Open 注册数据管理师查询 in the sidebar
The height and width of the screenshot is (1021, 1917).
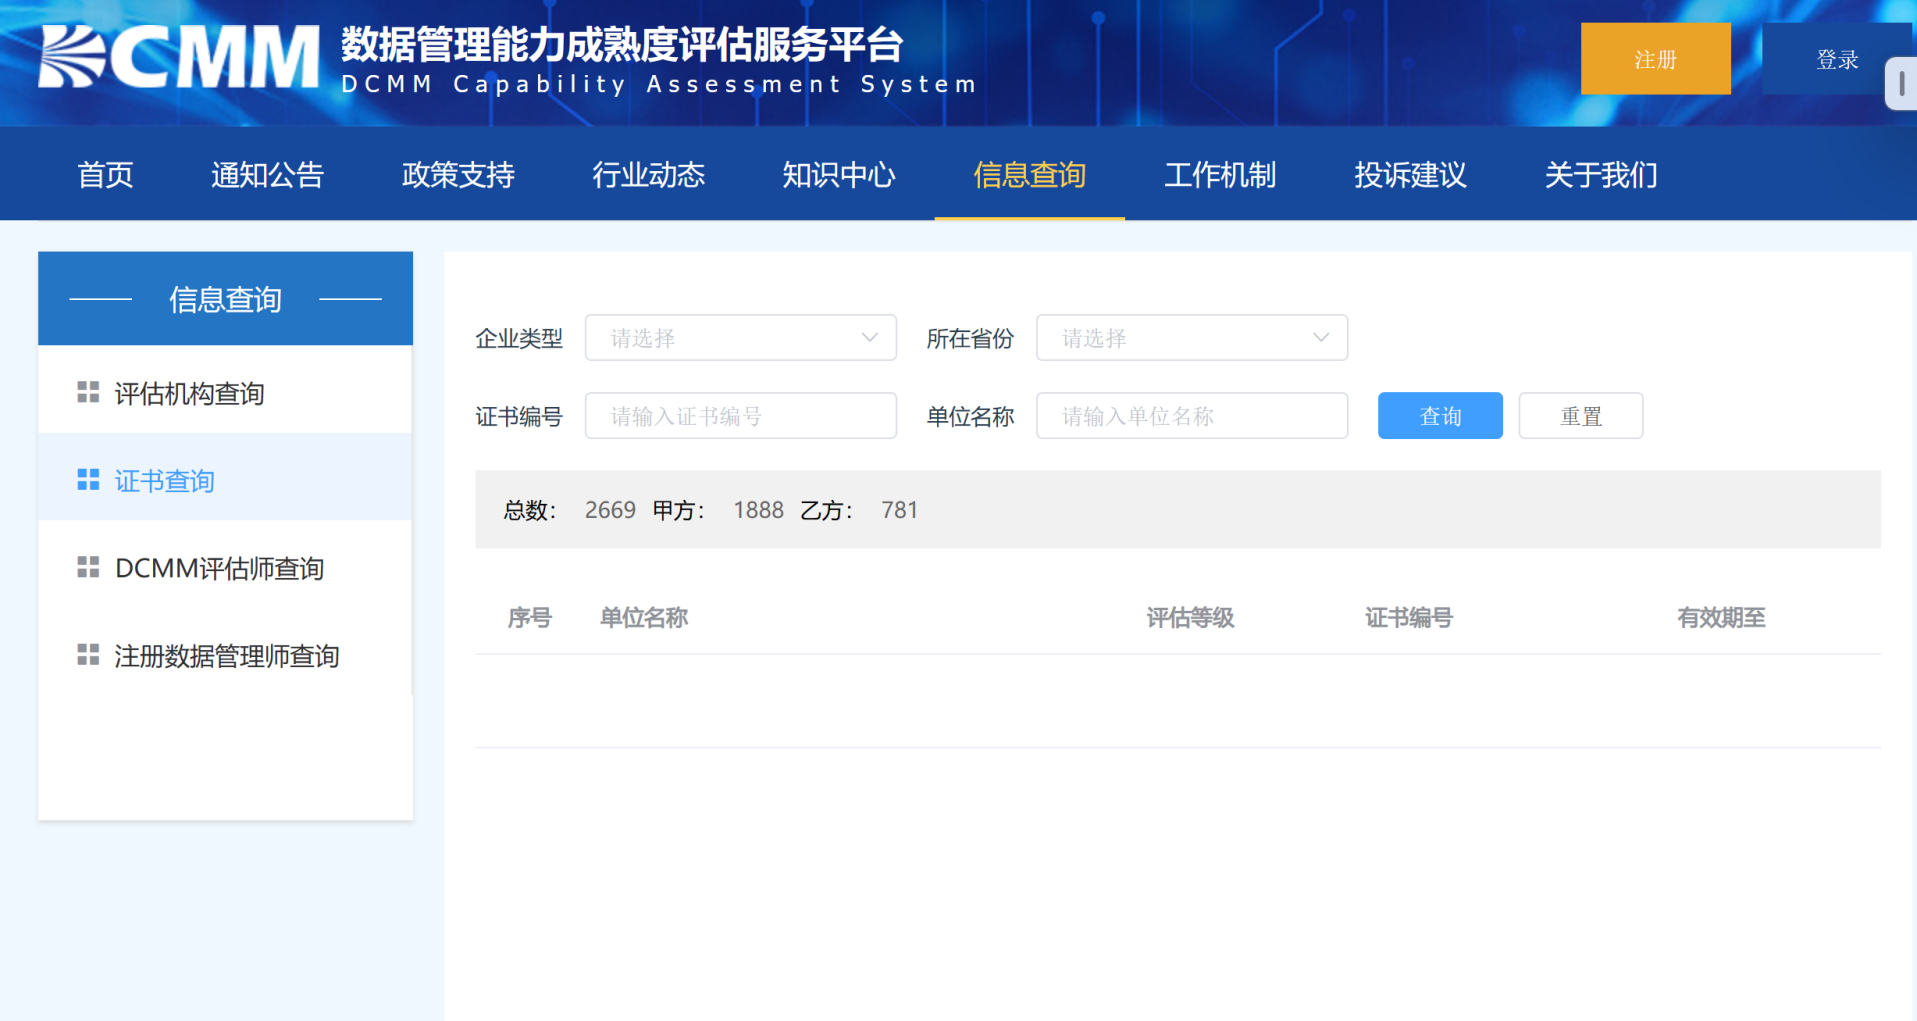225,655
